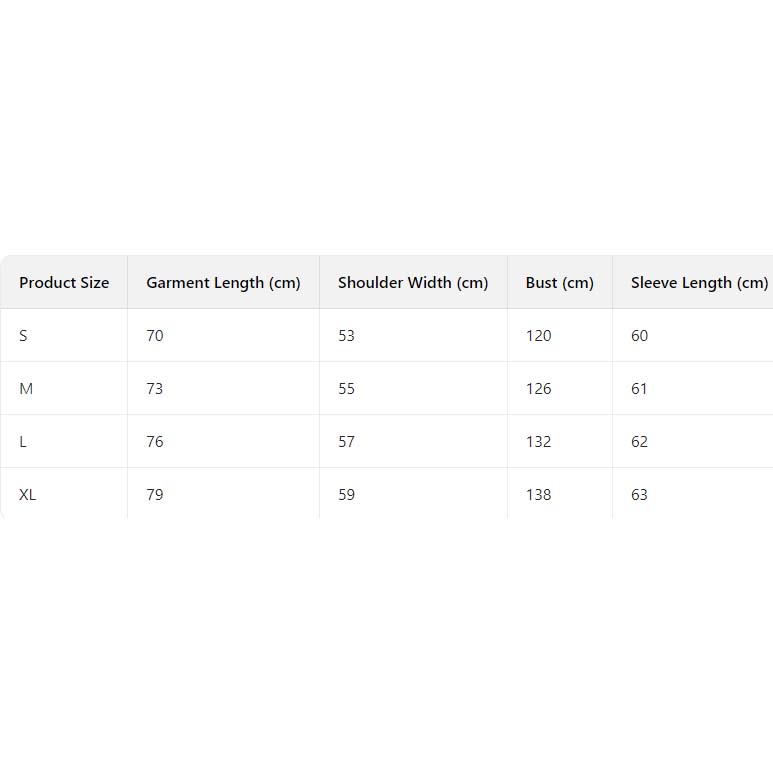Click the Shoulder Width (cm) header
Viewport: 773px width, 772px height.
click(x=413, y=283)
